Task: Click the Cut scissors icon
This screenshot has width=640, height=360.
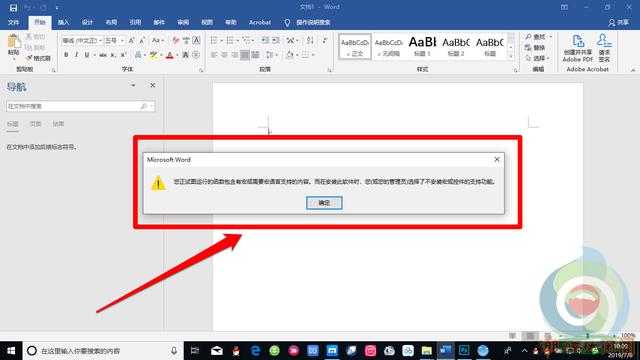Action: coord(29,37)
